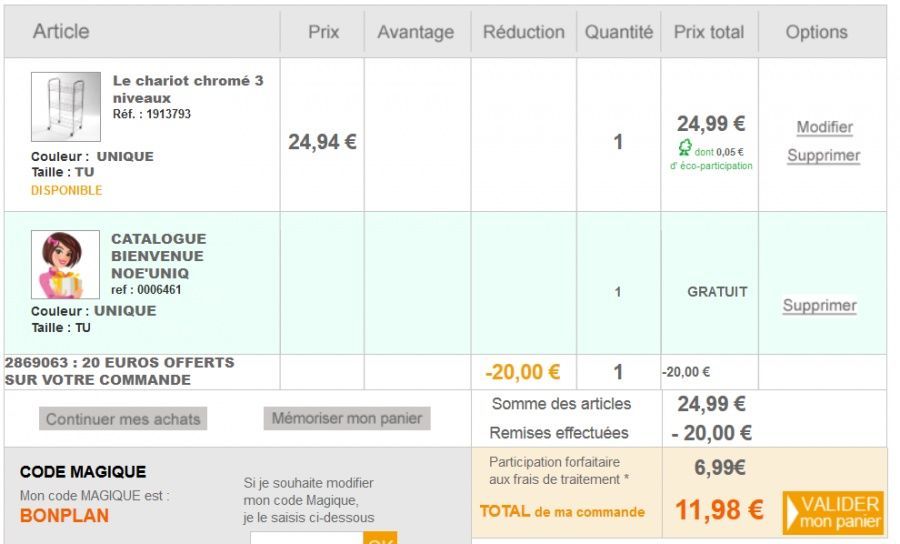This screenshot has width=900, height=544.
Task: Click the orange DISPONIBLE availability label
Action: [66, 190]
